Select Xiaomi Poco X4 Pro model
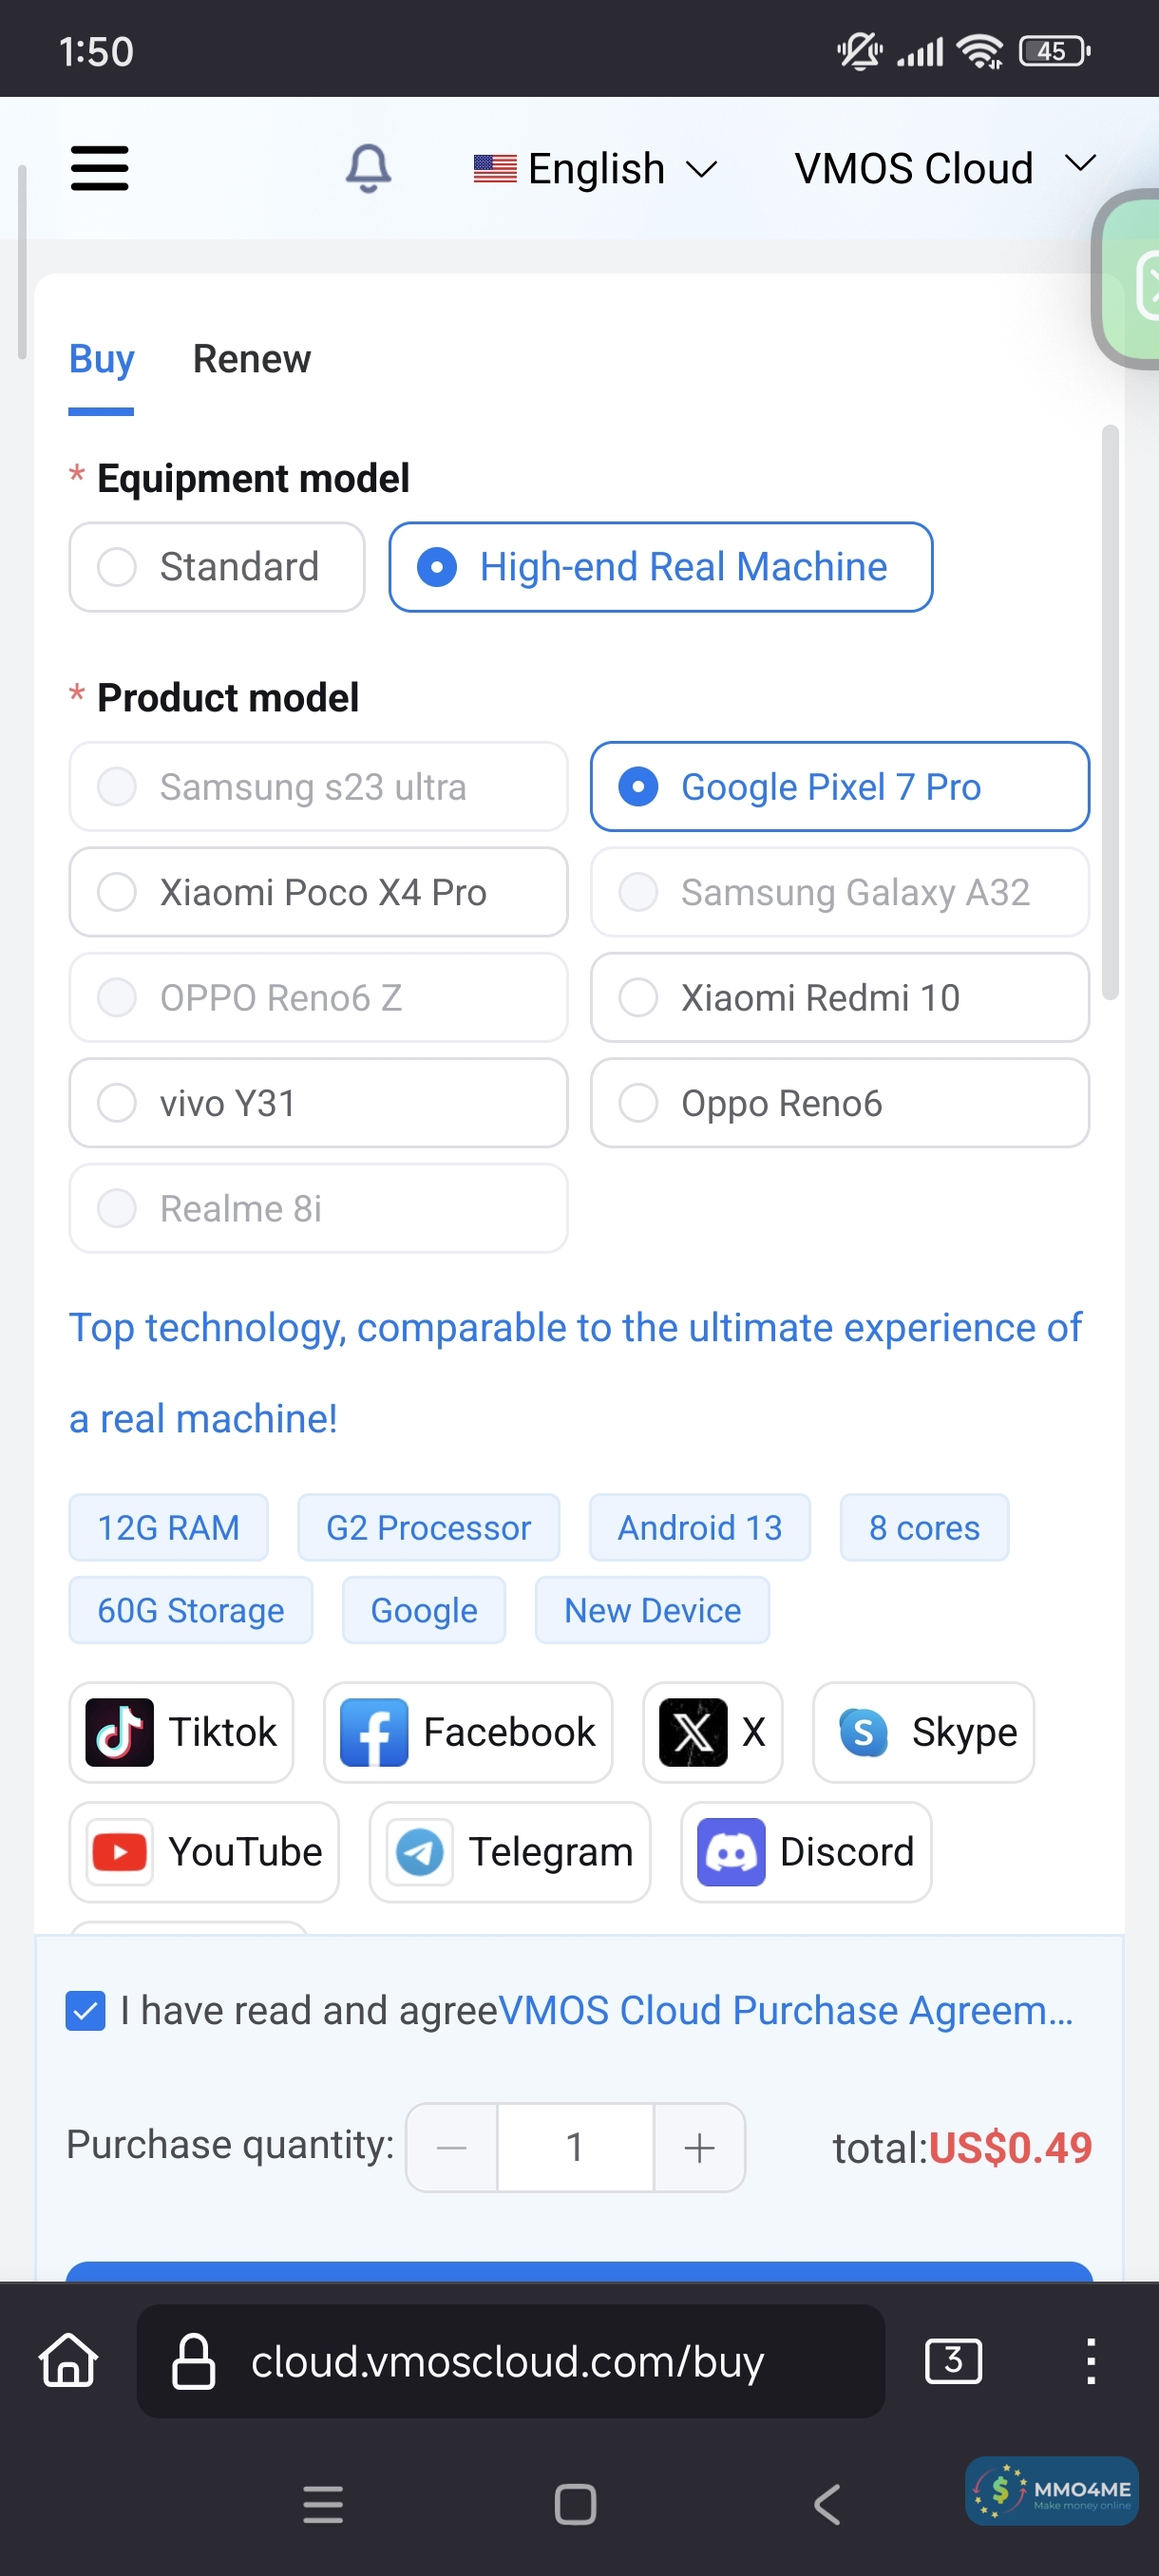 point(318,892)
